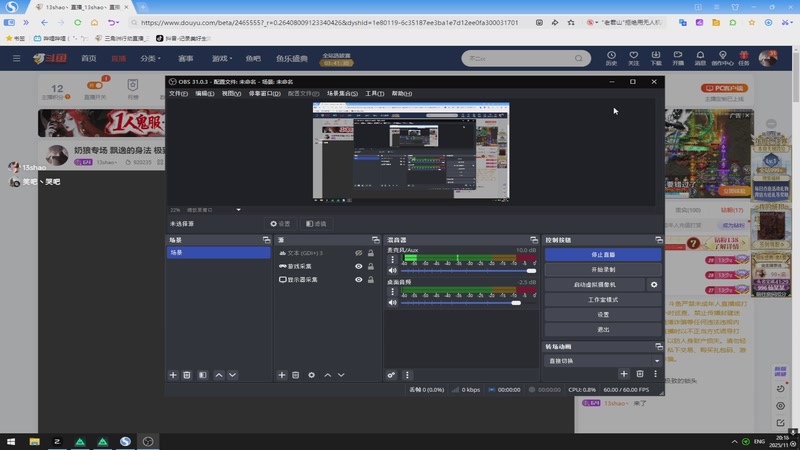Open virtual camera settings gear
800x450 pixels.
654,285
